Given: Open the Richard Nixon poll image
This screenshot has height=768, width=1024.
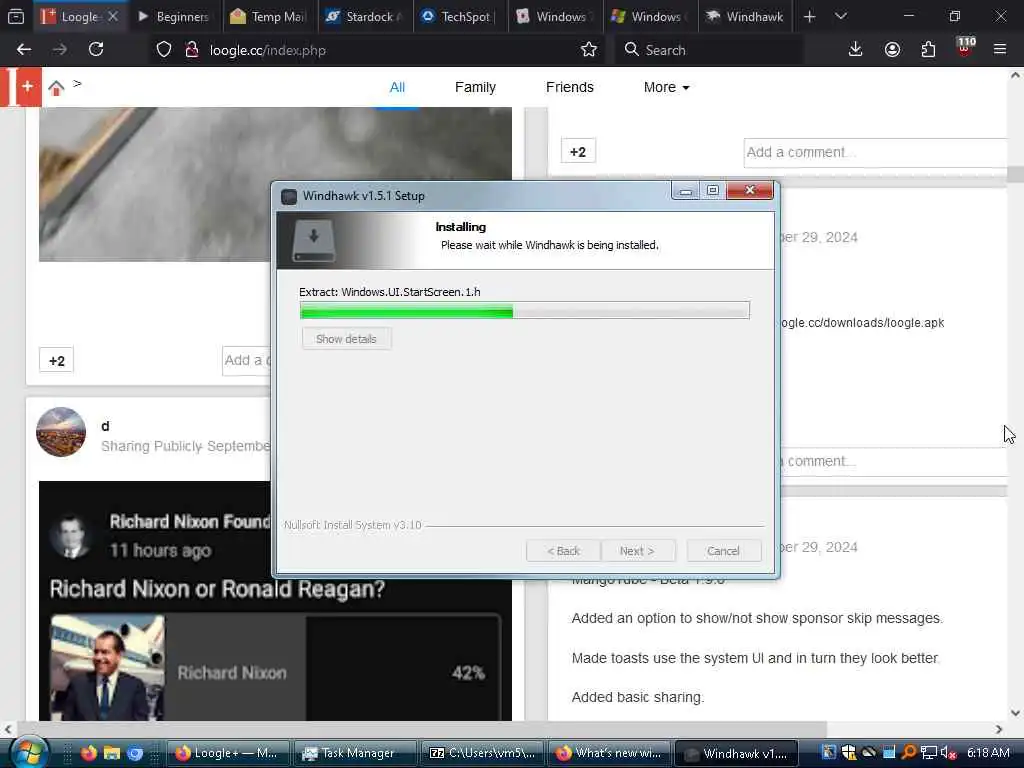Looking at the screenshot, I should pyautogui.click(x=107, y=667).
